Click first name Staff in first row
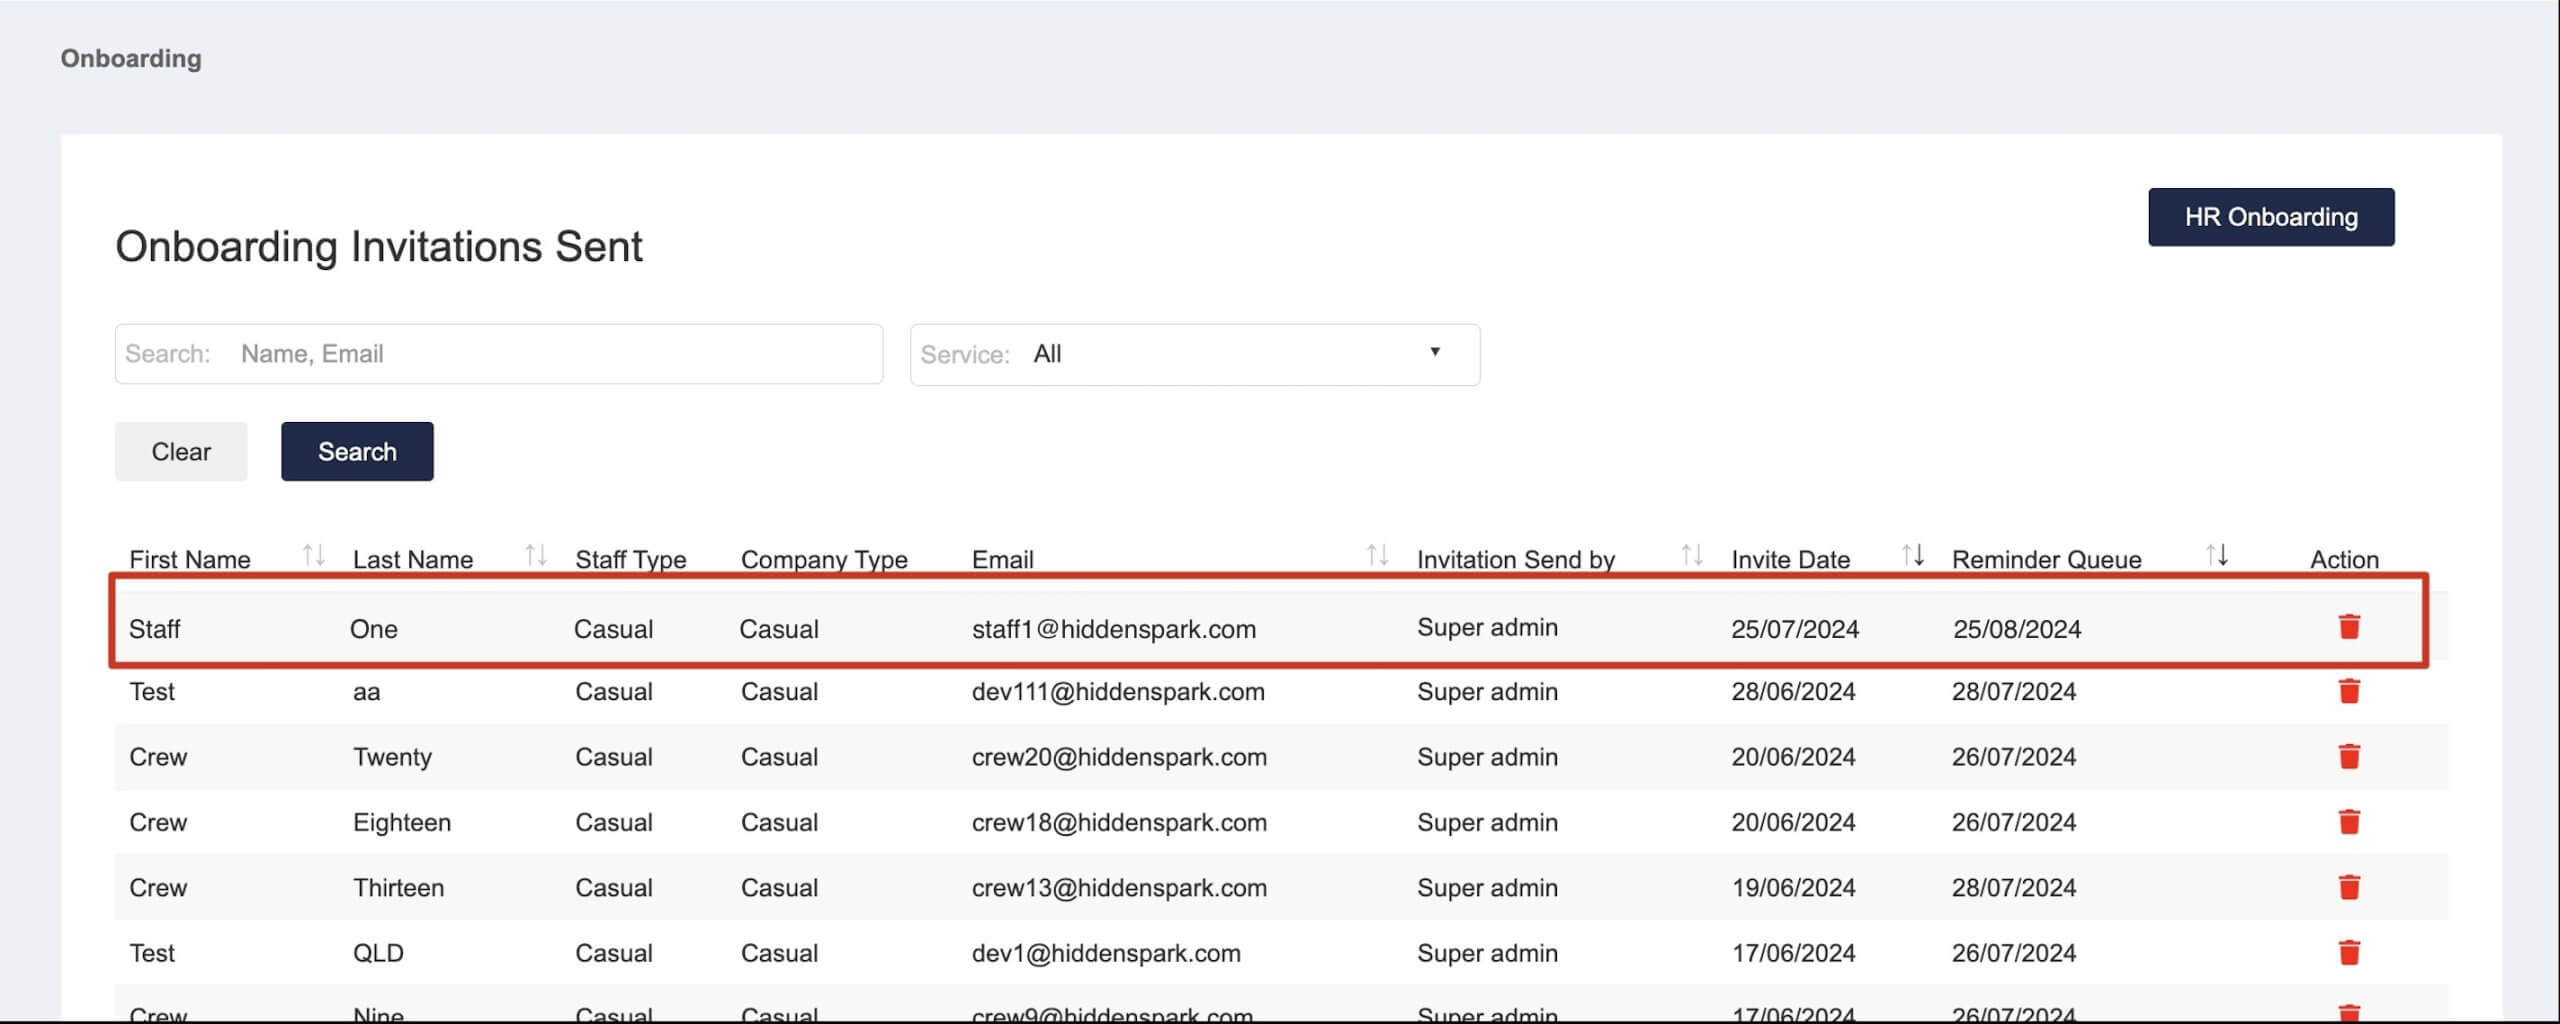 154,629
